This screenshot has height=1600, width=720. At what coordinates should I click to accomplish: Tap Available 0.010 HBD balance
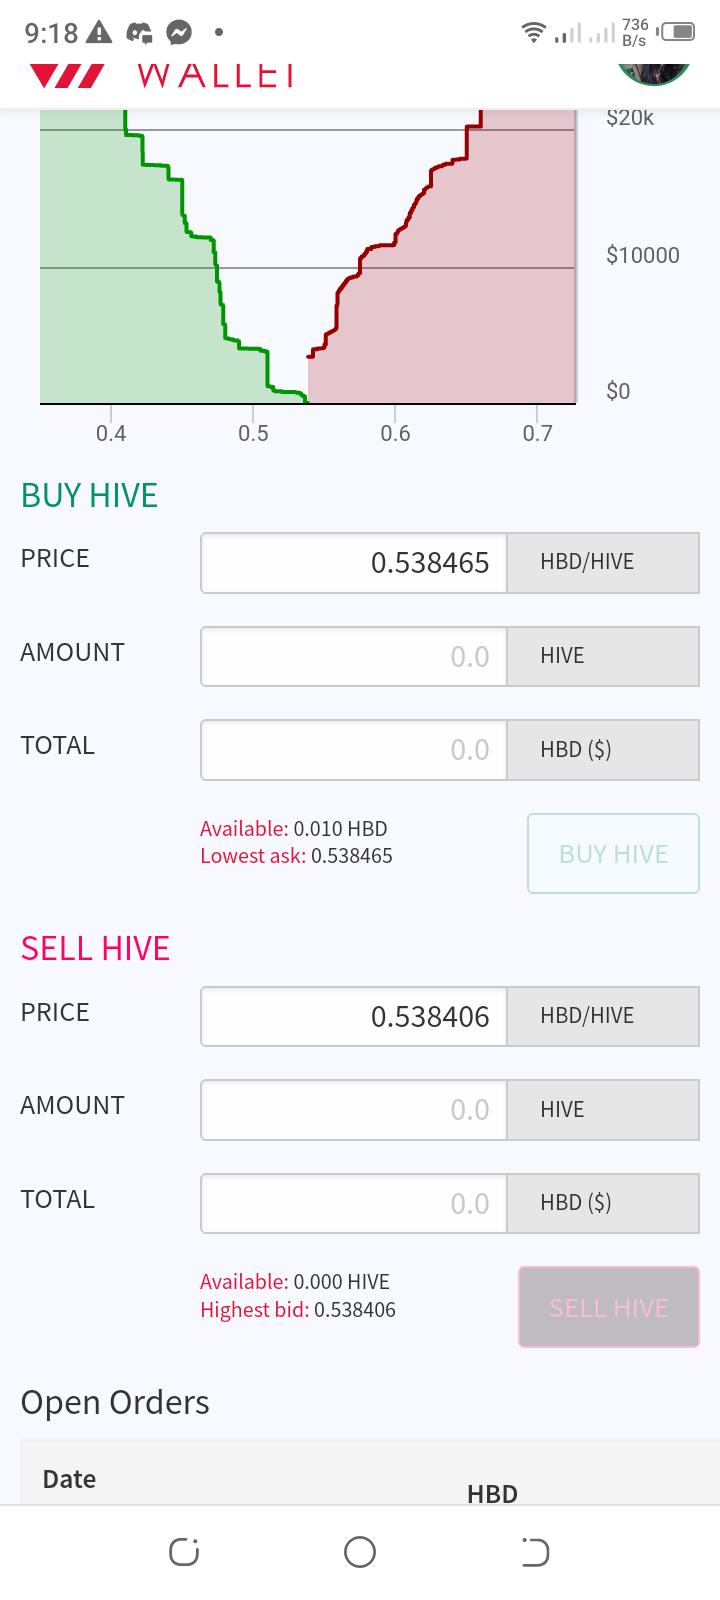coord(340,829)
